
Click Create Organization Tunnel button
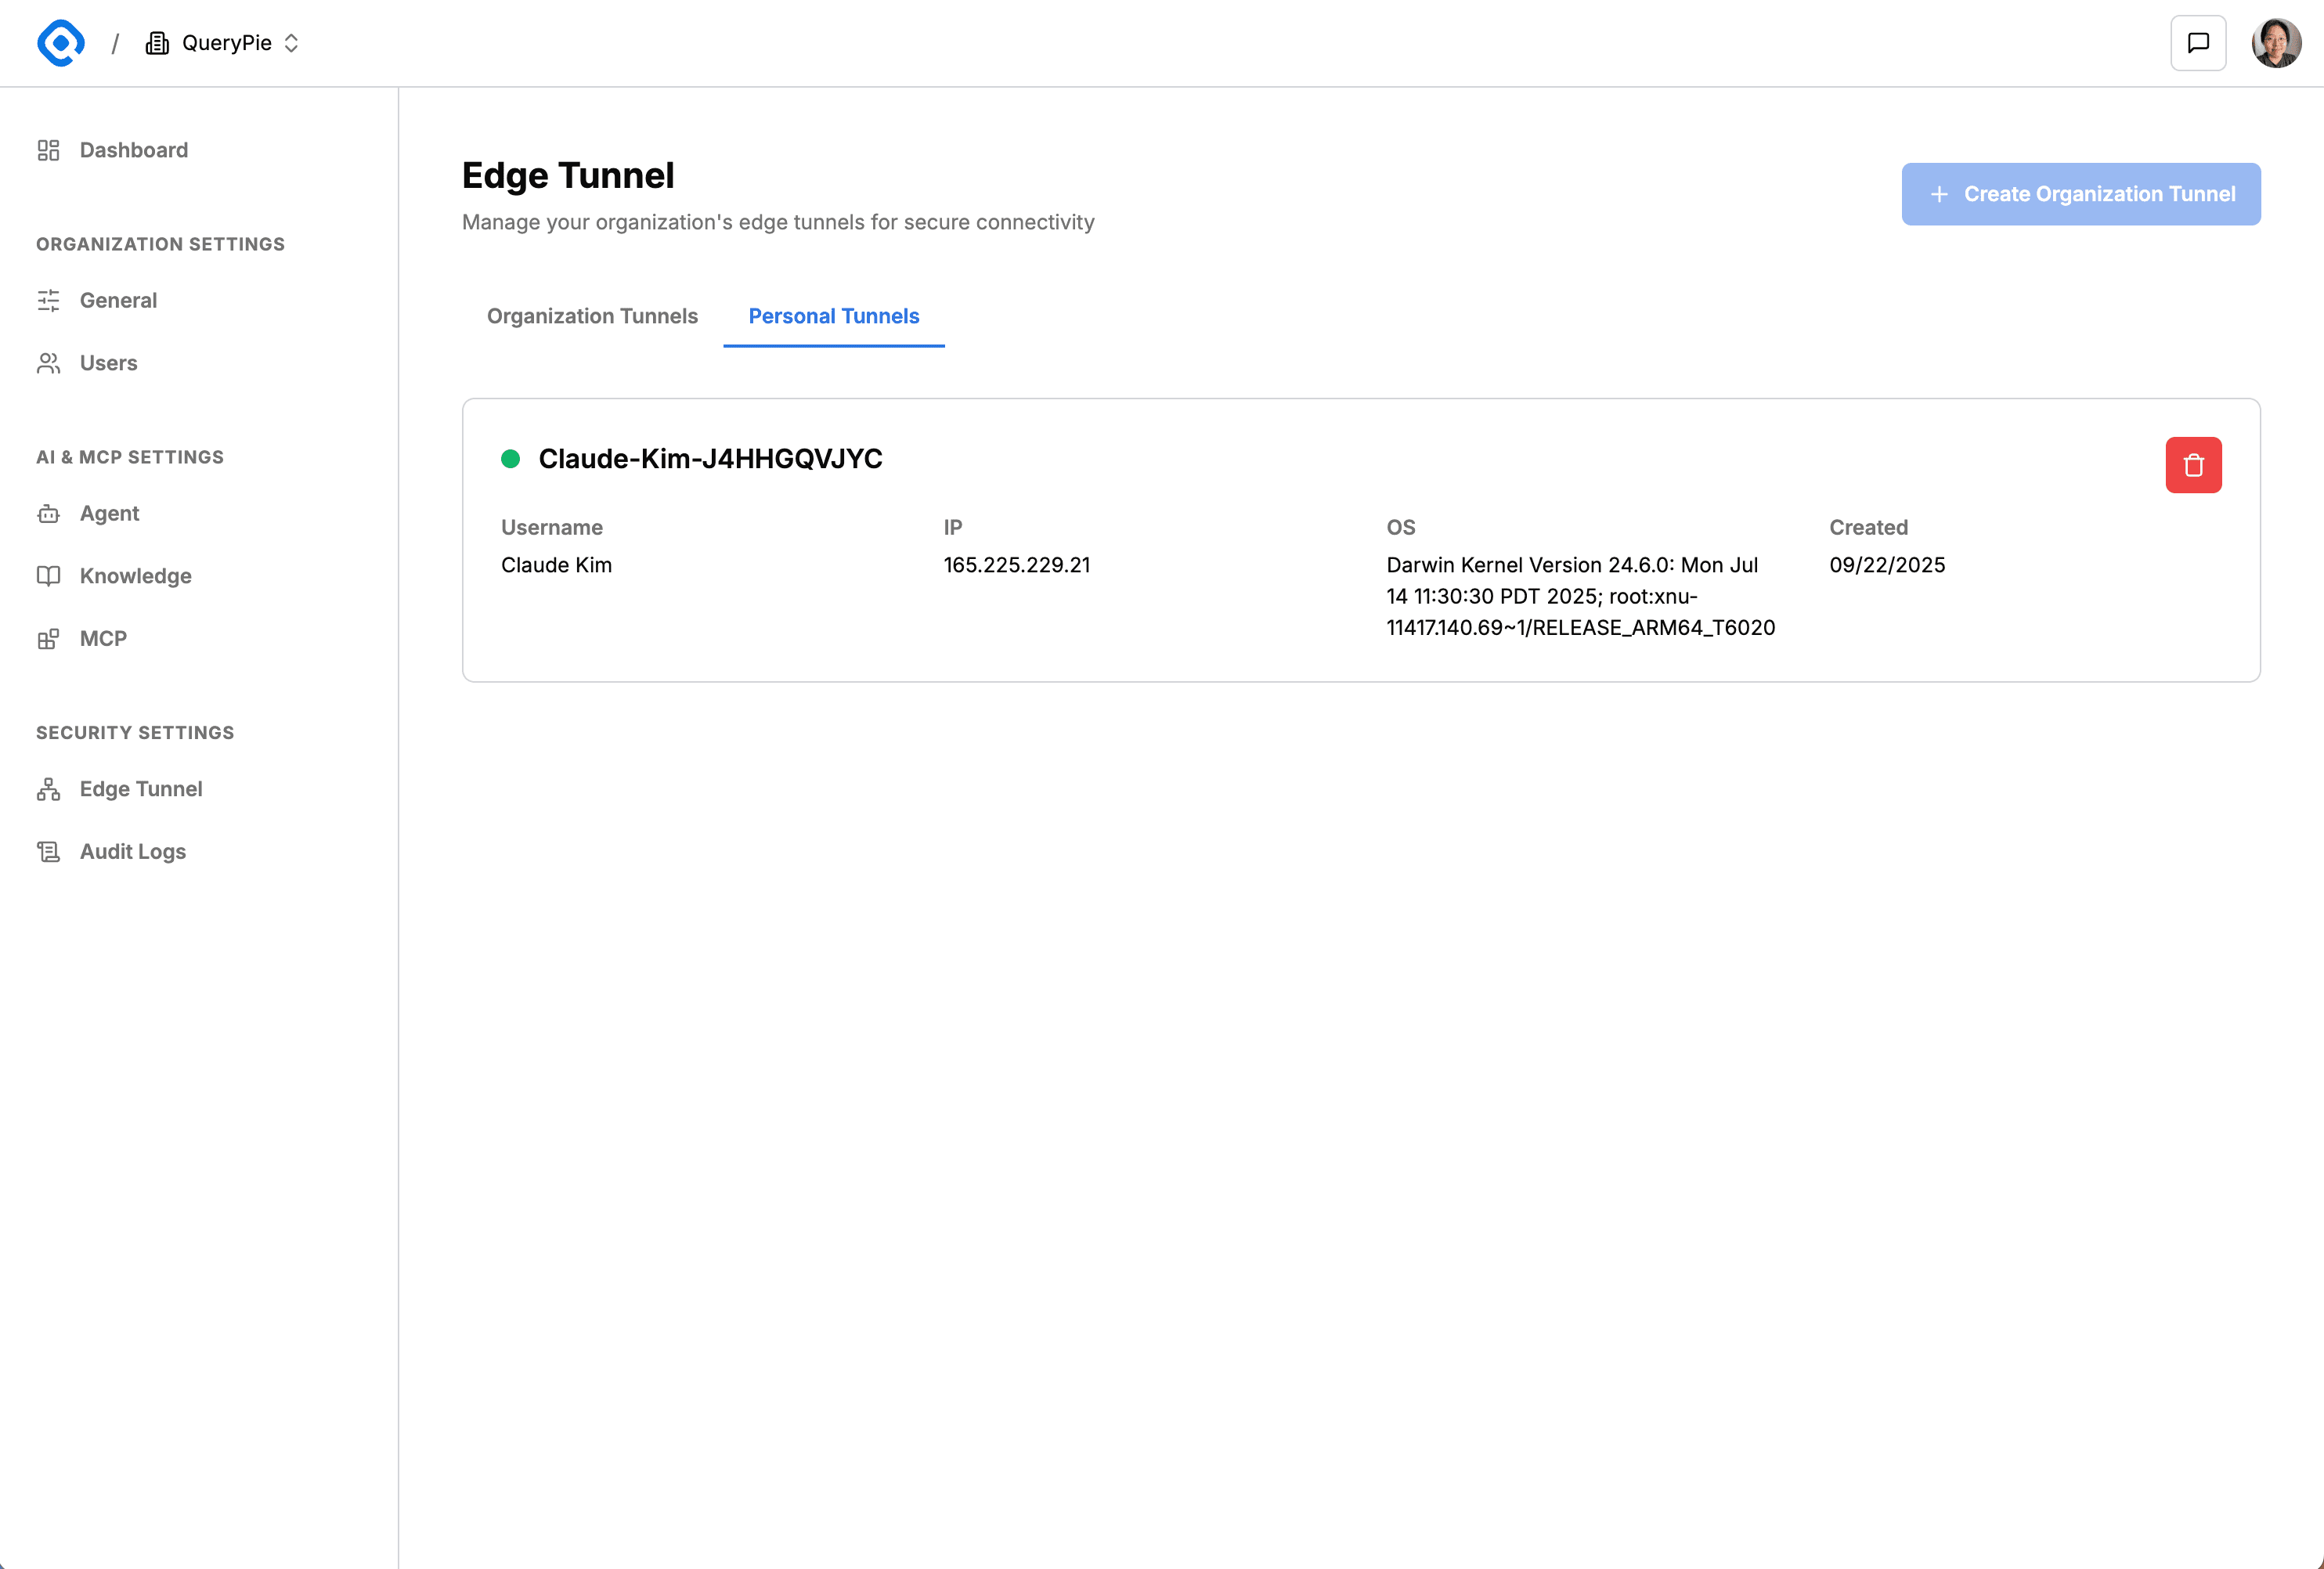[2080, 194]
